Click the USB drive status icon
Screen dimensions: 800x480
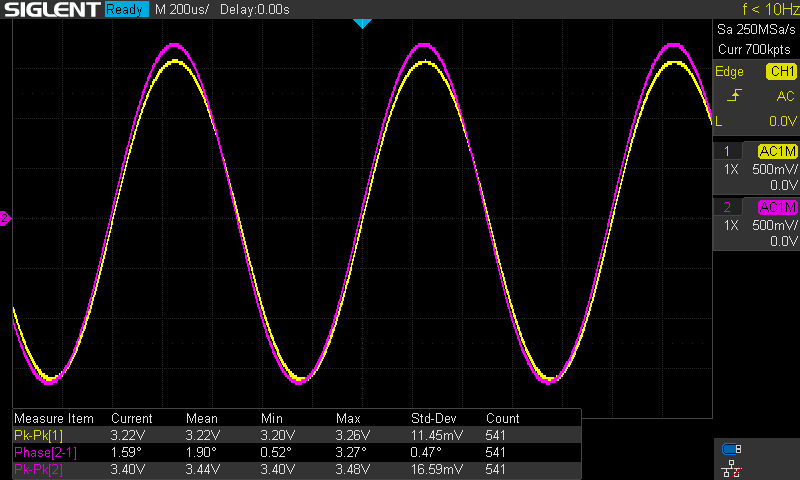click(731, 449)
